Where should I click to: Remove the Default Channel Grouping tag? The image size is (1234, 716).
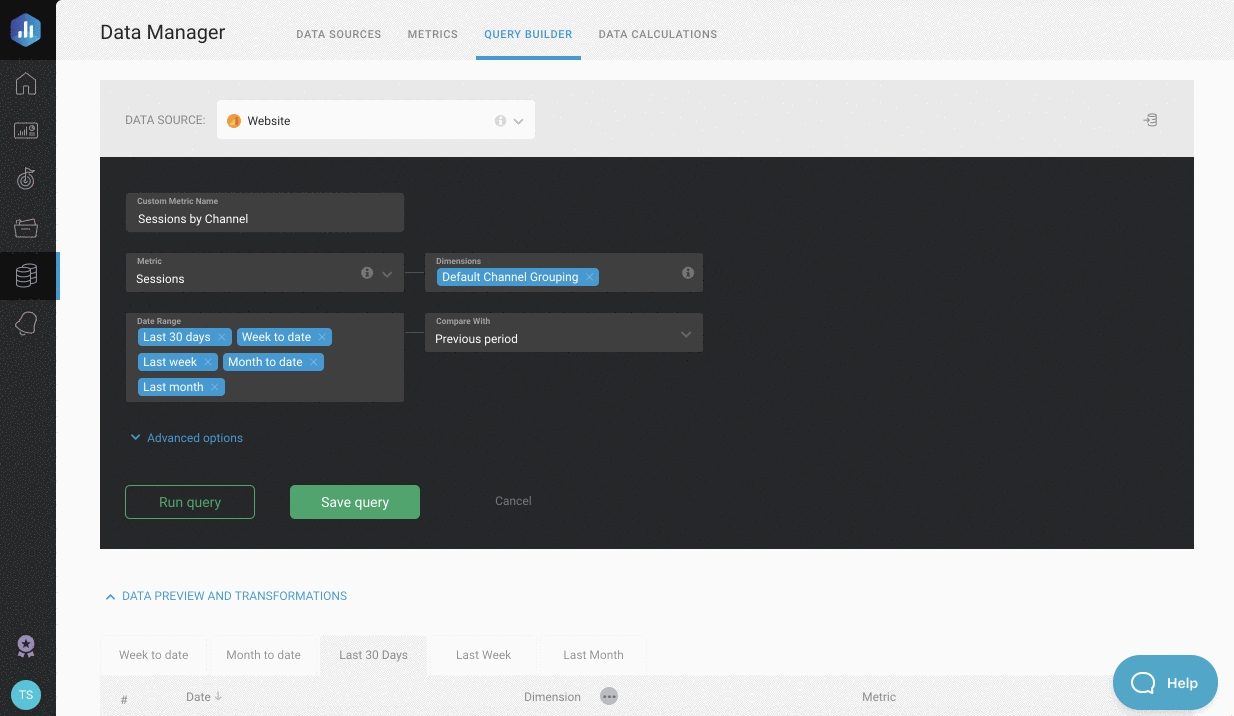click(x=590, y=277)
